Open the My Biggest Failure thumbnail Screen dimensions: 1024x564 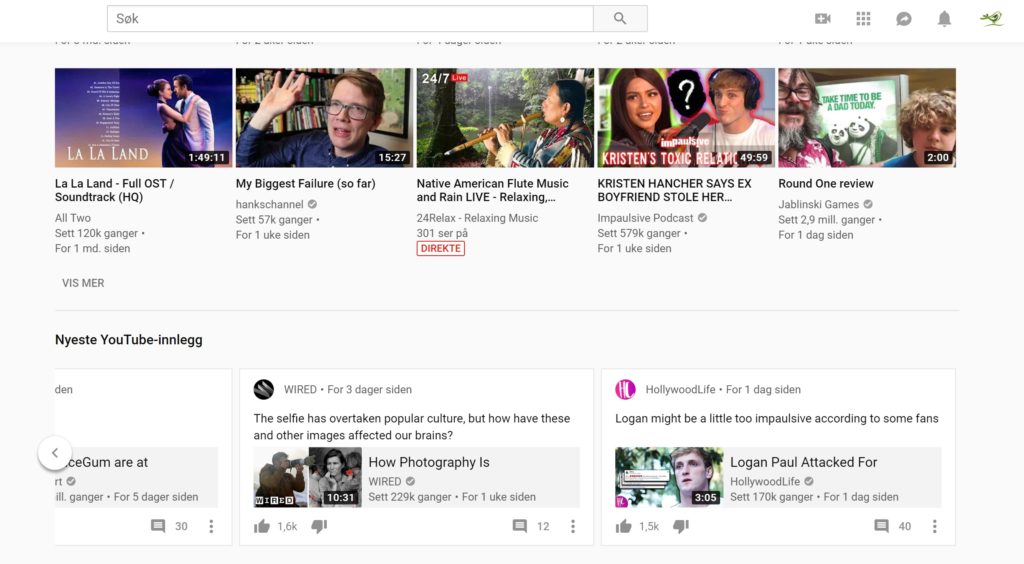tap(325, 118)
